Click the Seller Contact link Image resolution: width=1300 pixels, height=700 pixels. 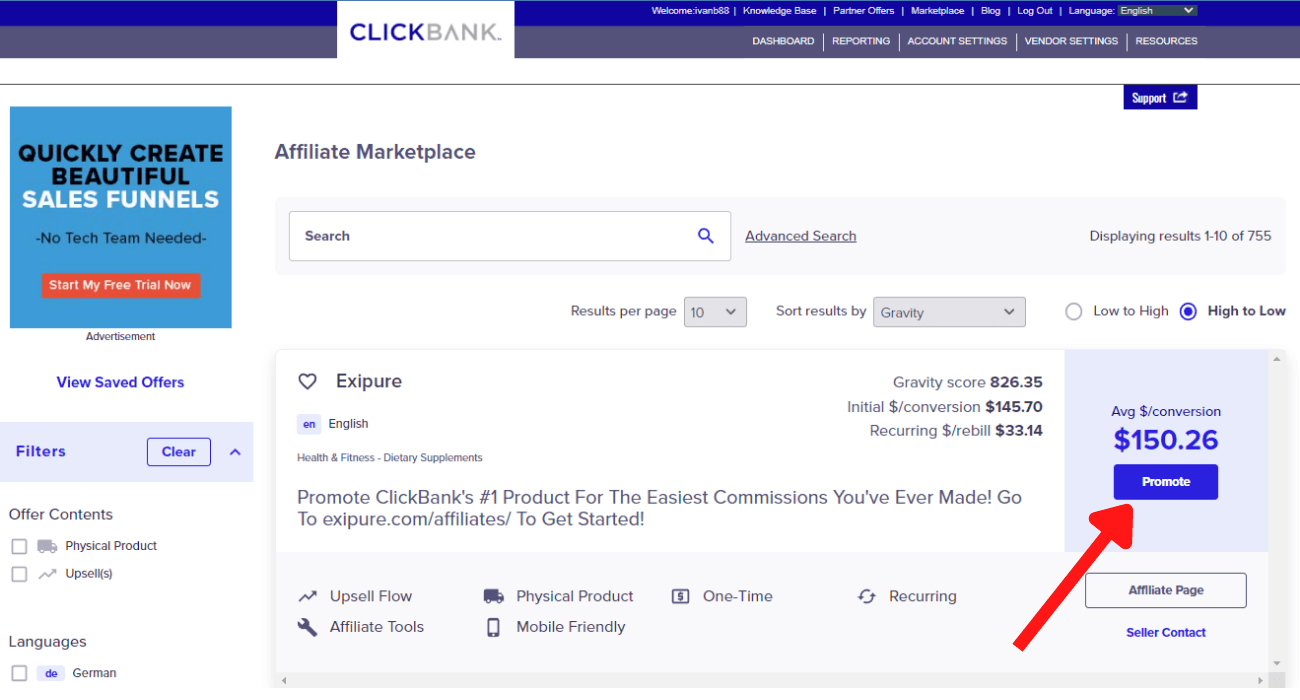pyautogui.click(x=1166, y=632)
